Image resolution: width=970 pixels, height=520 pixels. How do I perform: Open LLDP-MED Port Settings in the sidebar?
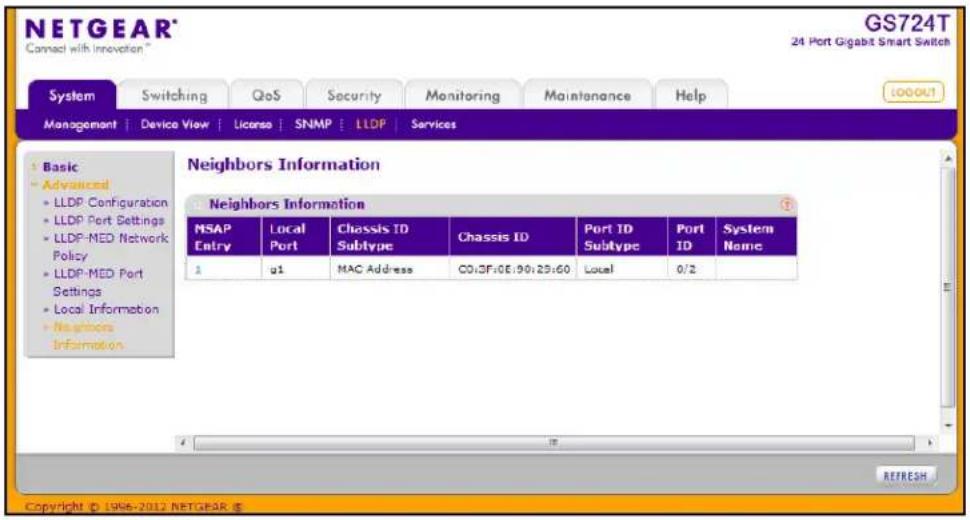tap(98, 282)
